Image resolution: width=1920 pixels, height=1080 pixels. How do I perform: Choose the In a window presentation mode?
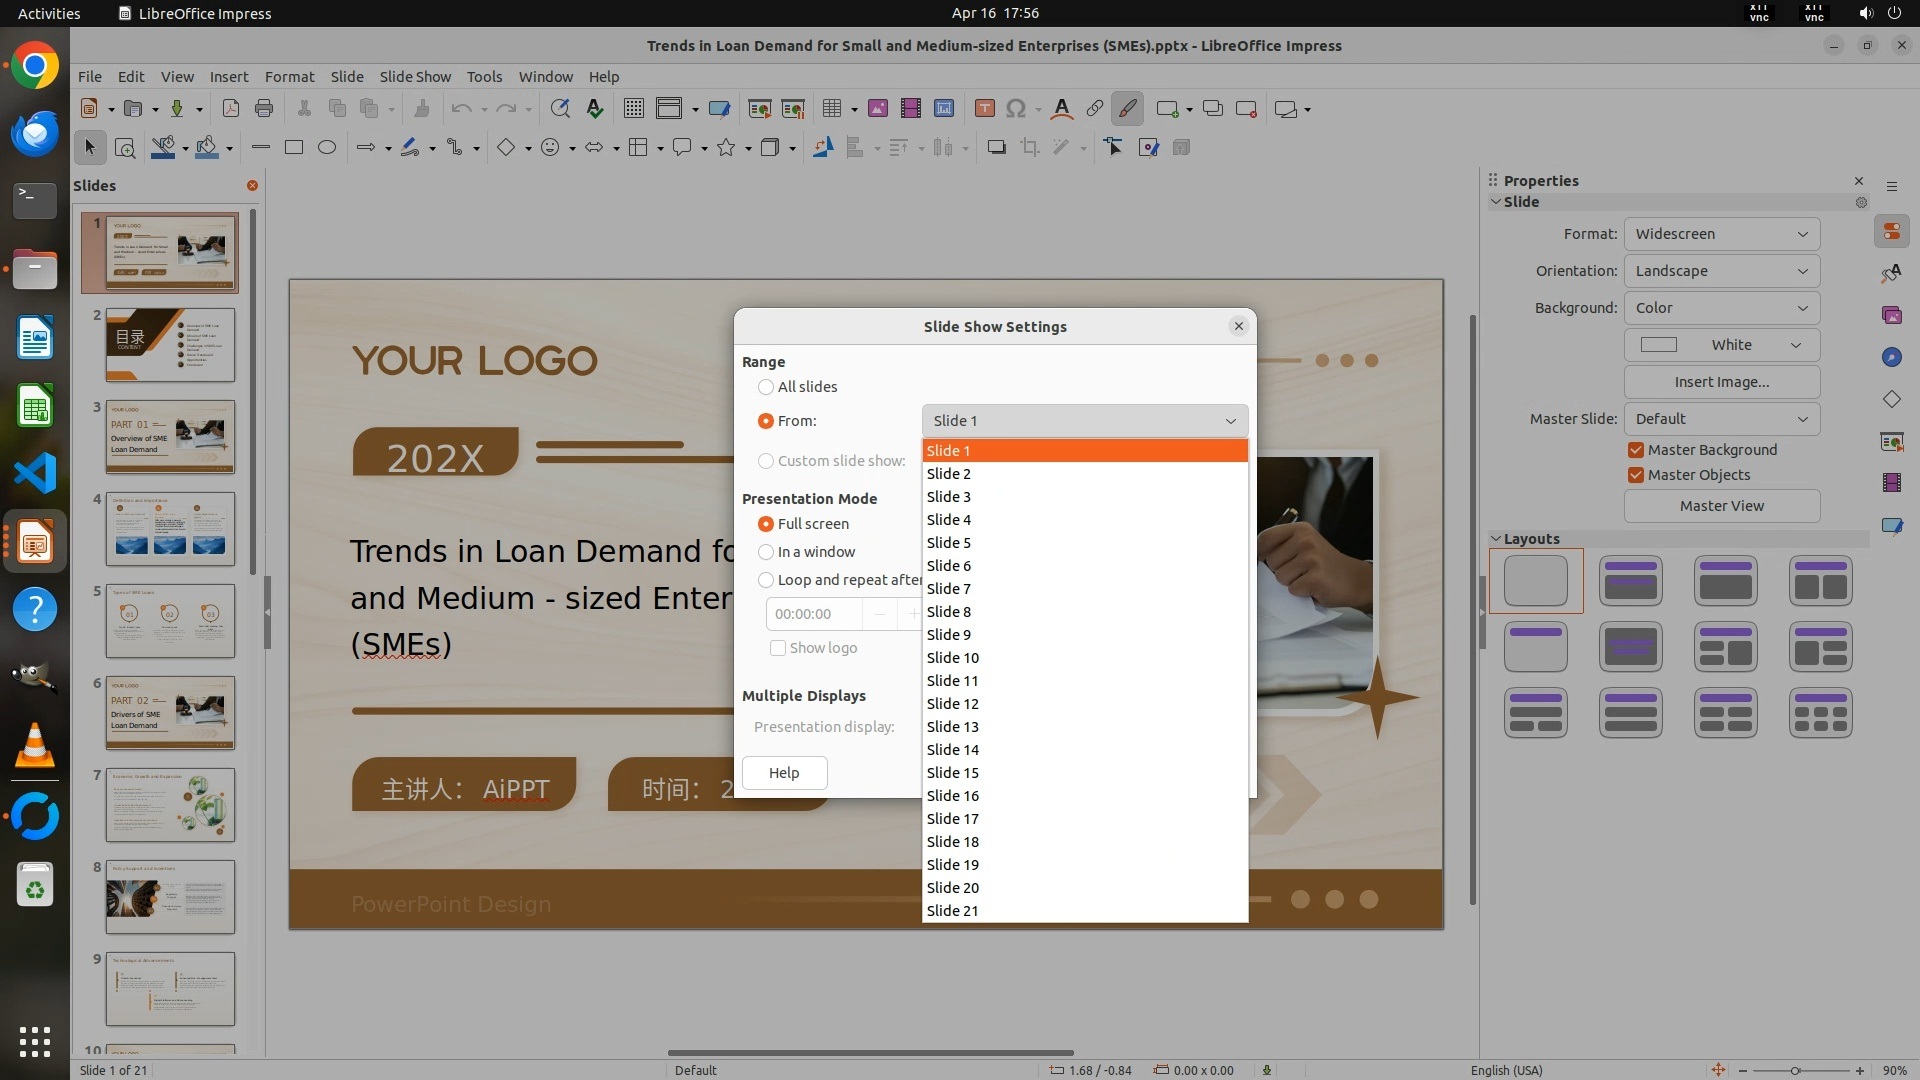pyautogui.click(x=766, y=552)
